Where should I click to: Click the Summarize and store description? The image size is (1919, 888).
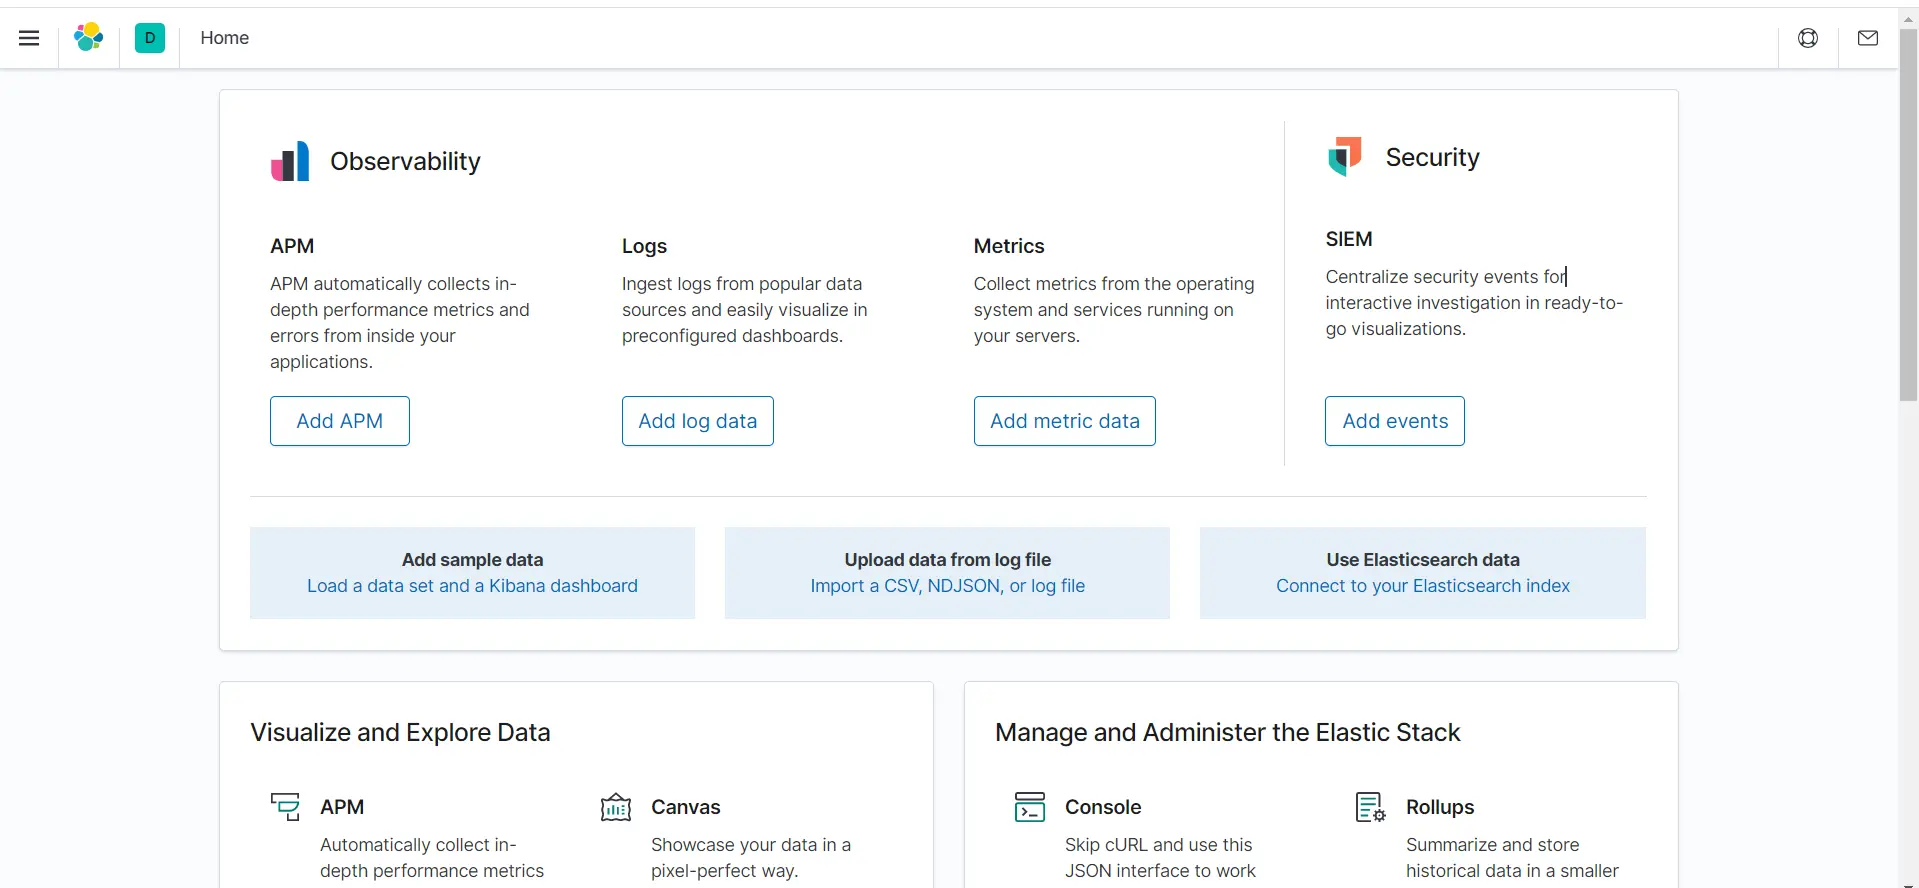(x=1512, y=858)
